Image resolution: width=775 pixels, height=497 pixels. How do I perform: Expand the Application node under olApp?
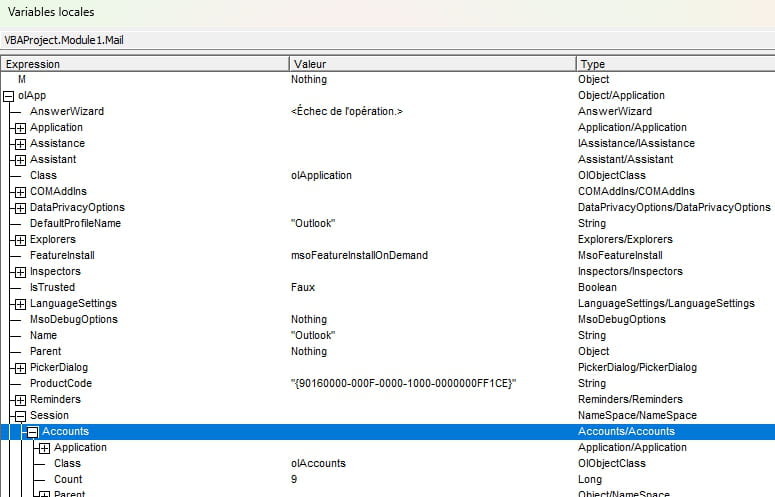point(20,128)
